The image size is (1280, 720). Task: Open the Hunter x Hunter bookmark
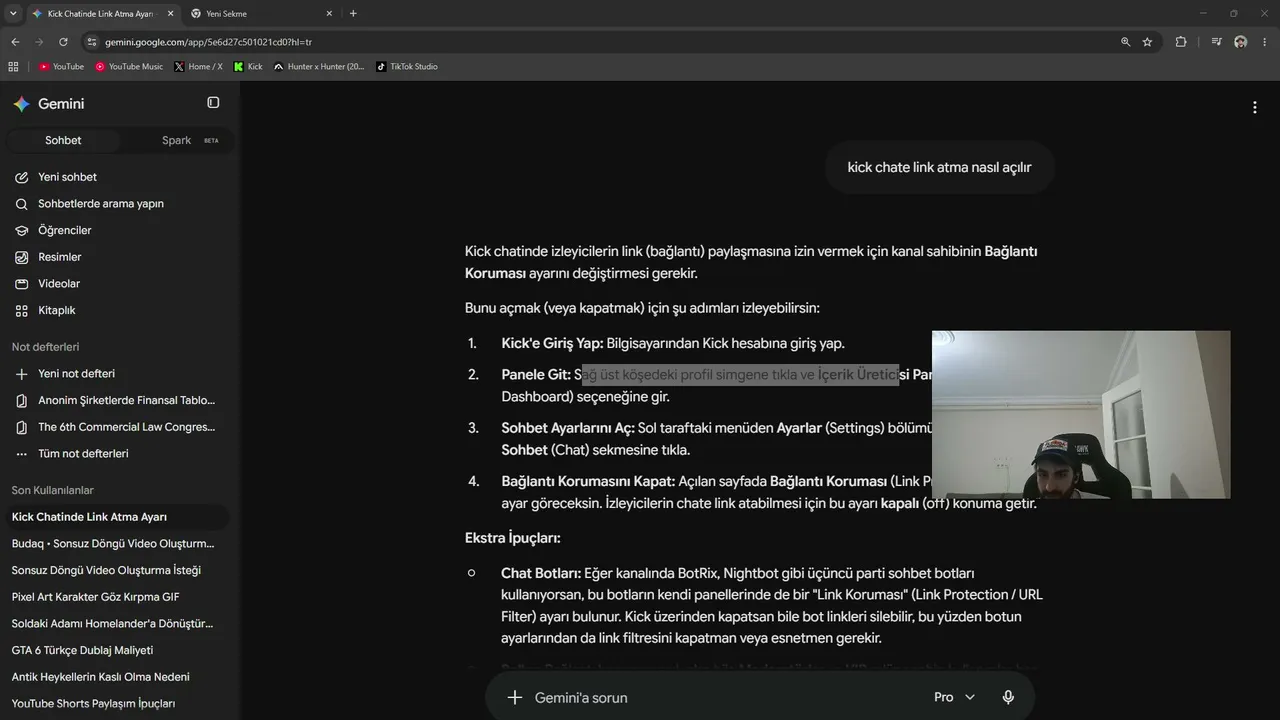click(319, 67)
